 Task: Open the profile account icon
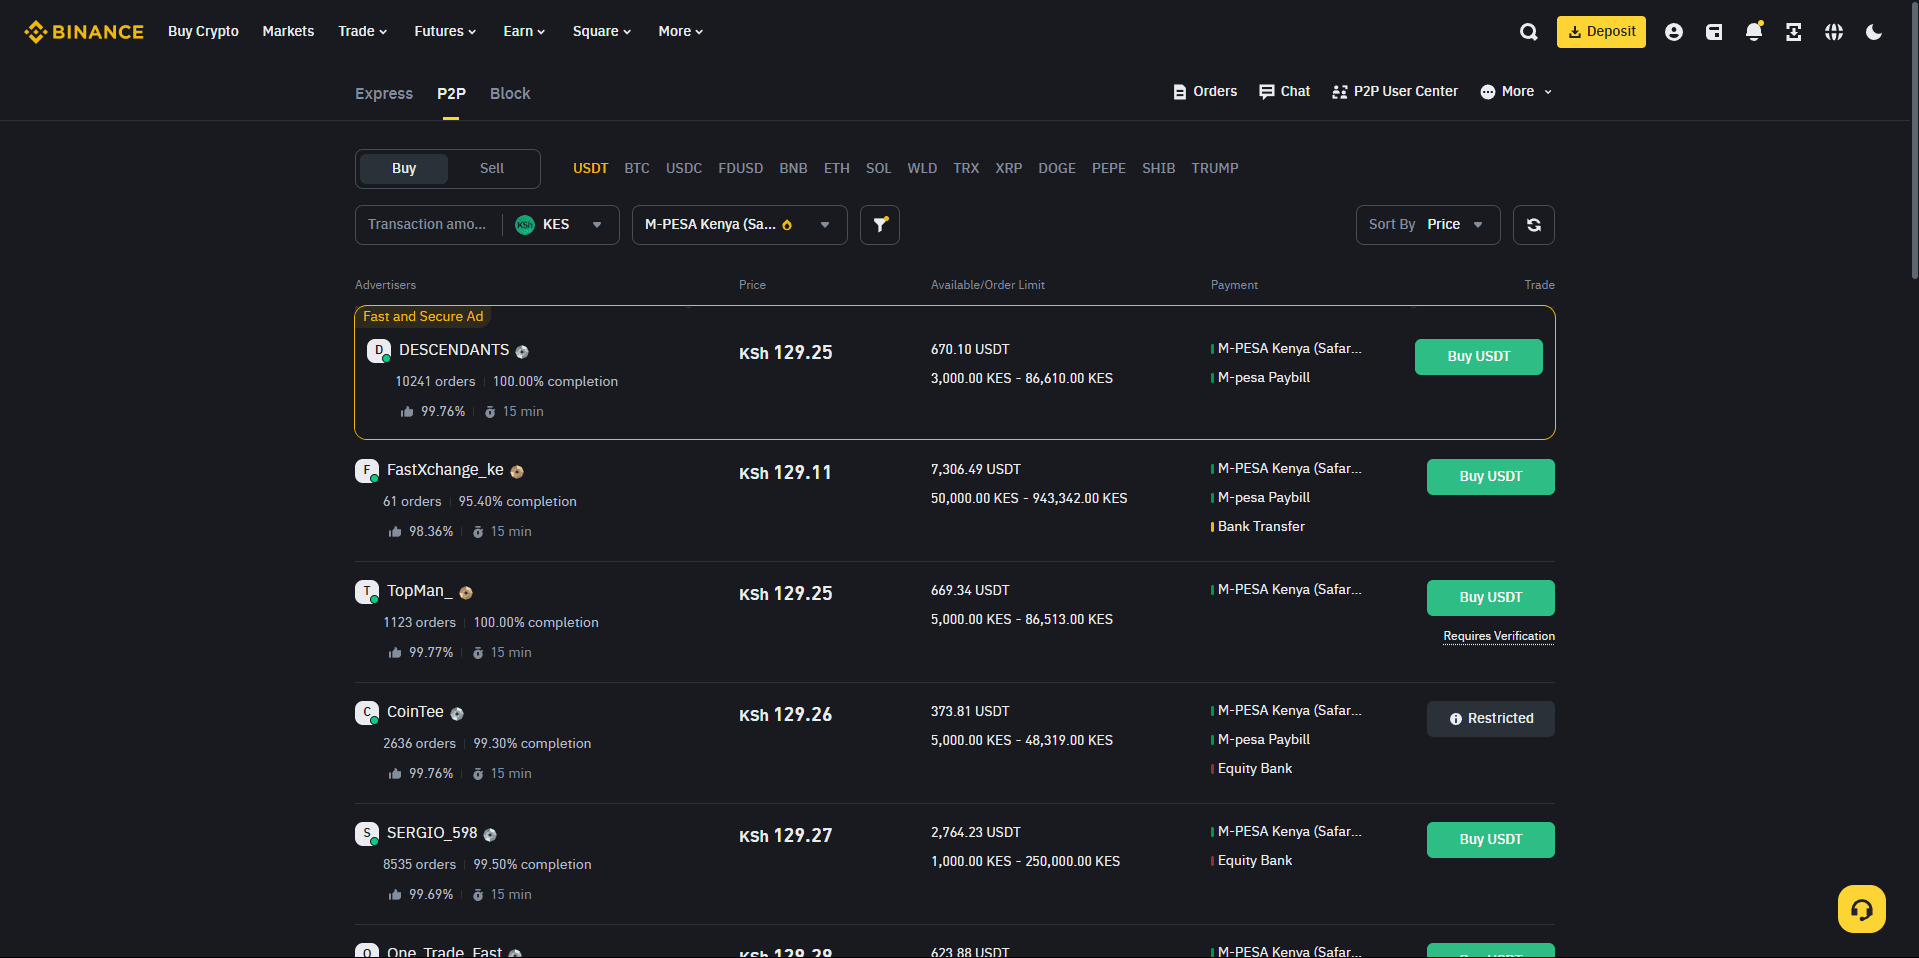click(1673, 31)
